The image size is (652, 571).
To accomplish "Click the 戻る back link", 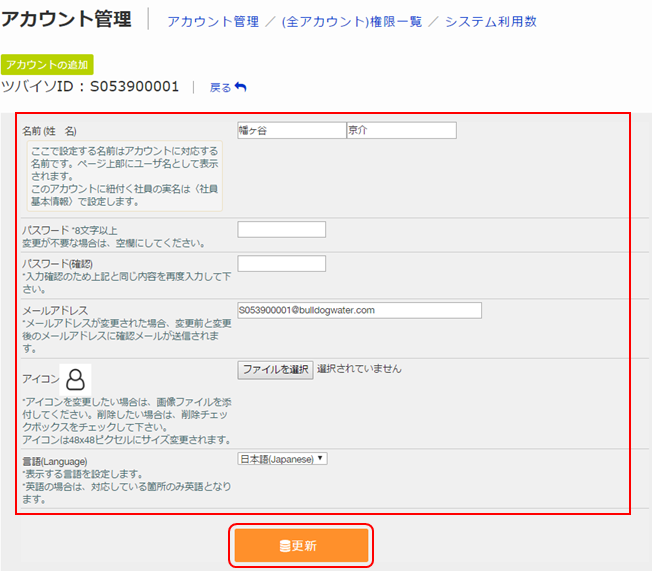I will click(x=220, y=87).
